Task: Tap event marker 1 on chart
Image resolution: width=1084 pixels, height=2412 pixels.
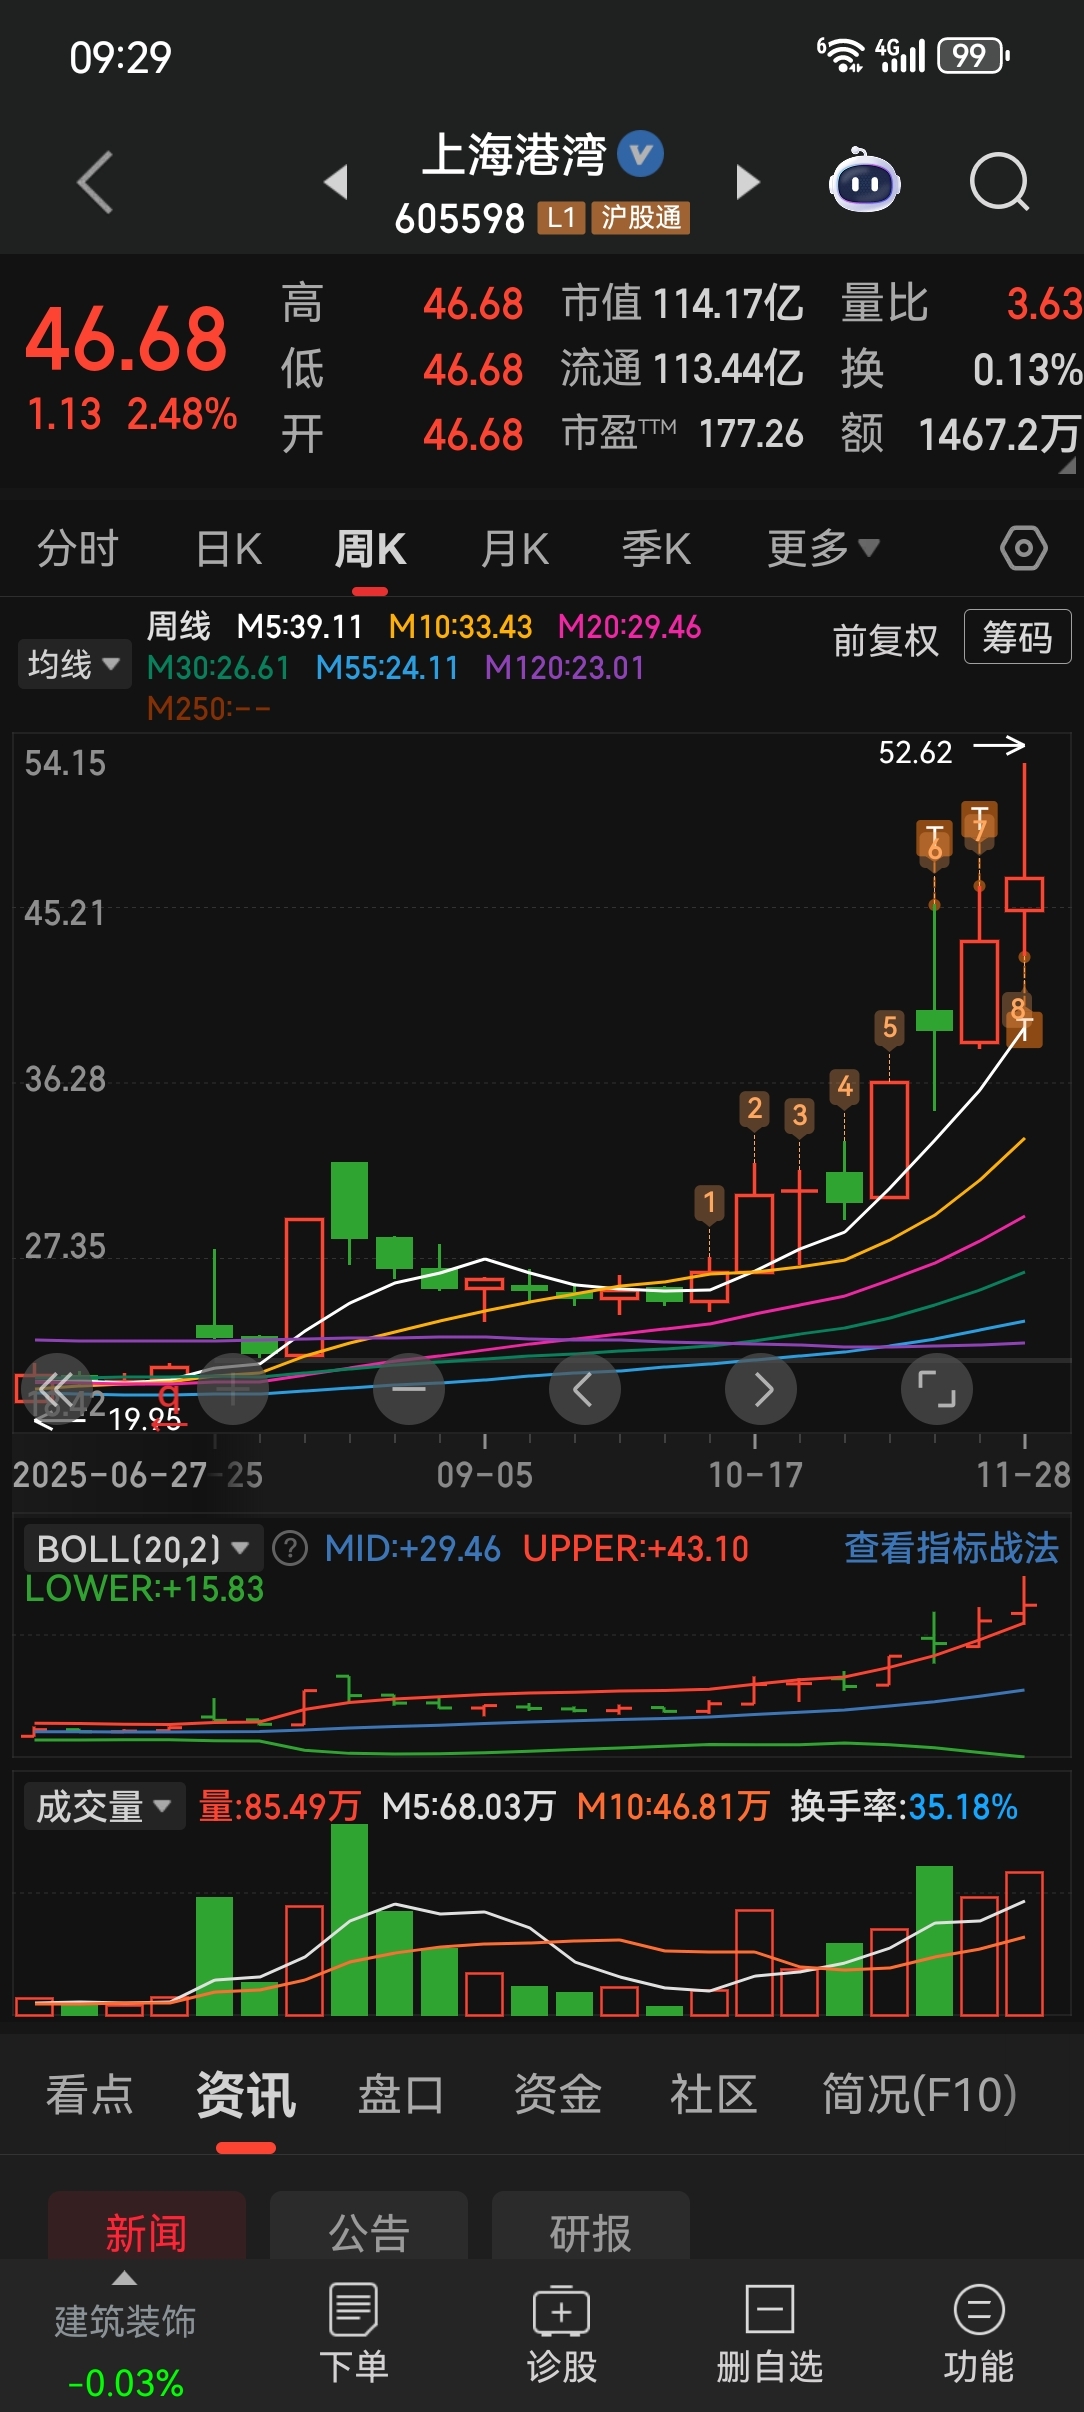Action: [709, 1202]
